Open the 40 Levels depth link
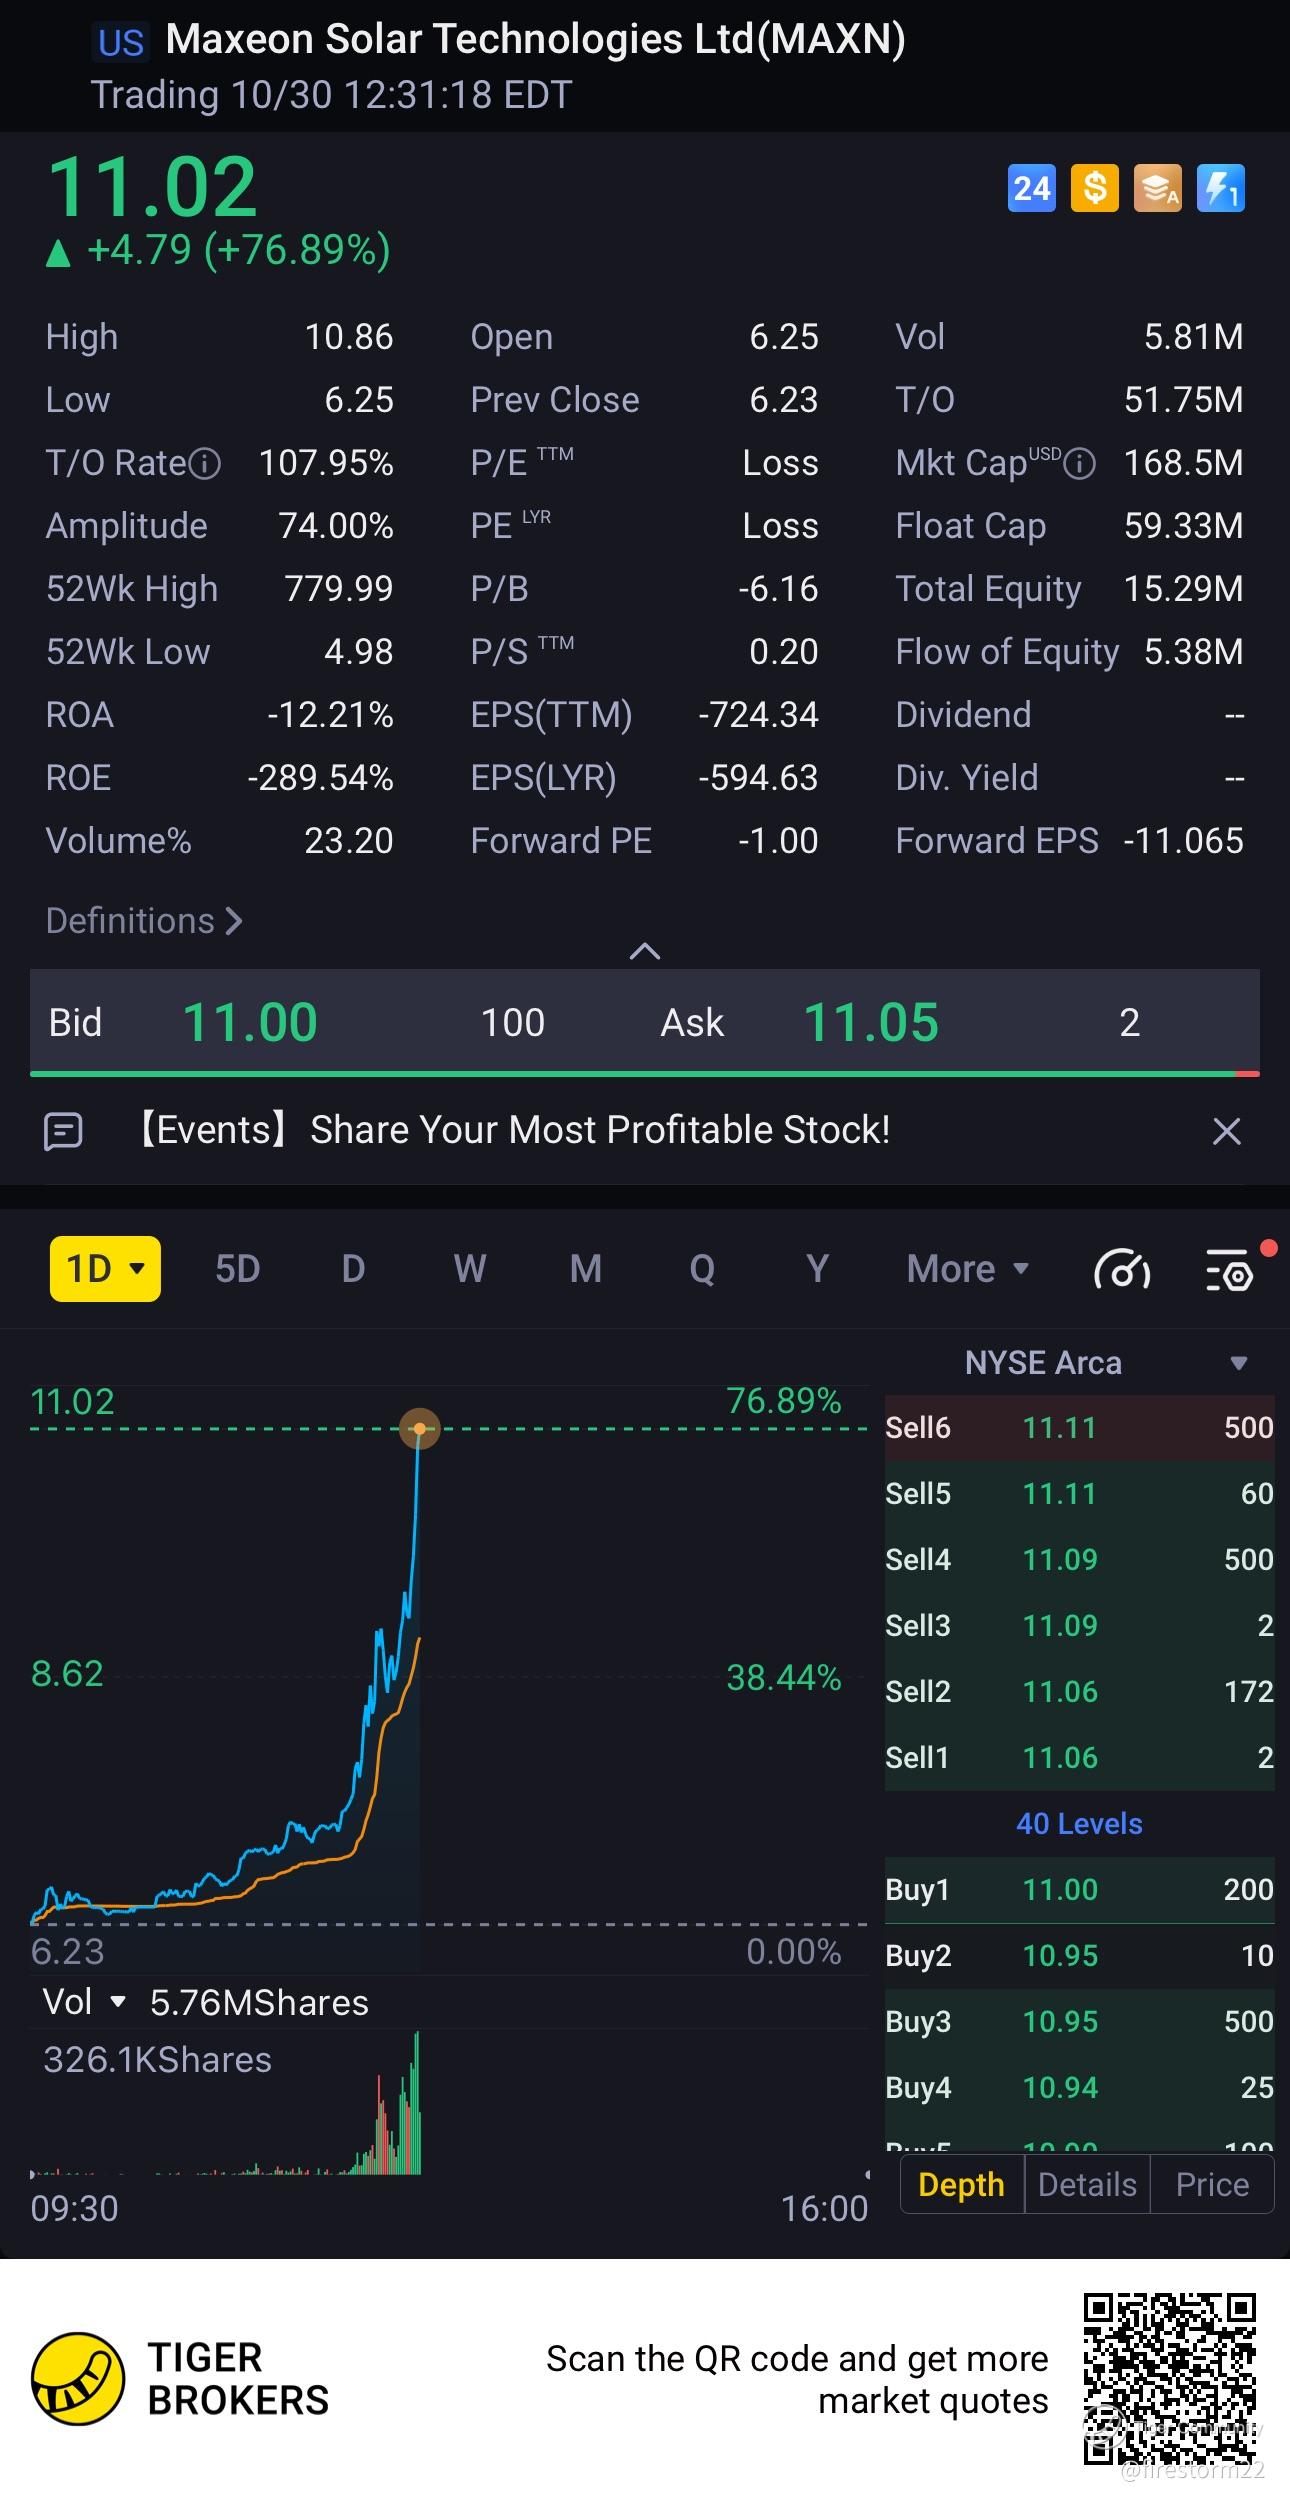1290x2499 pixels. coord(1079,1824)
